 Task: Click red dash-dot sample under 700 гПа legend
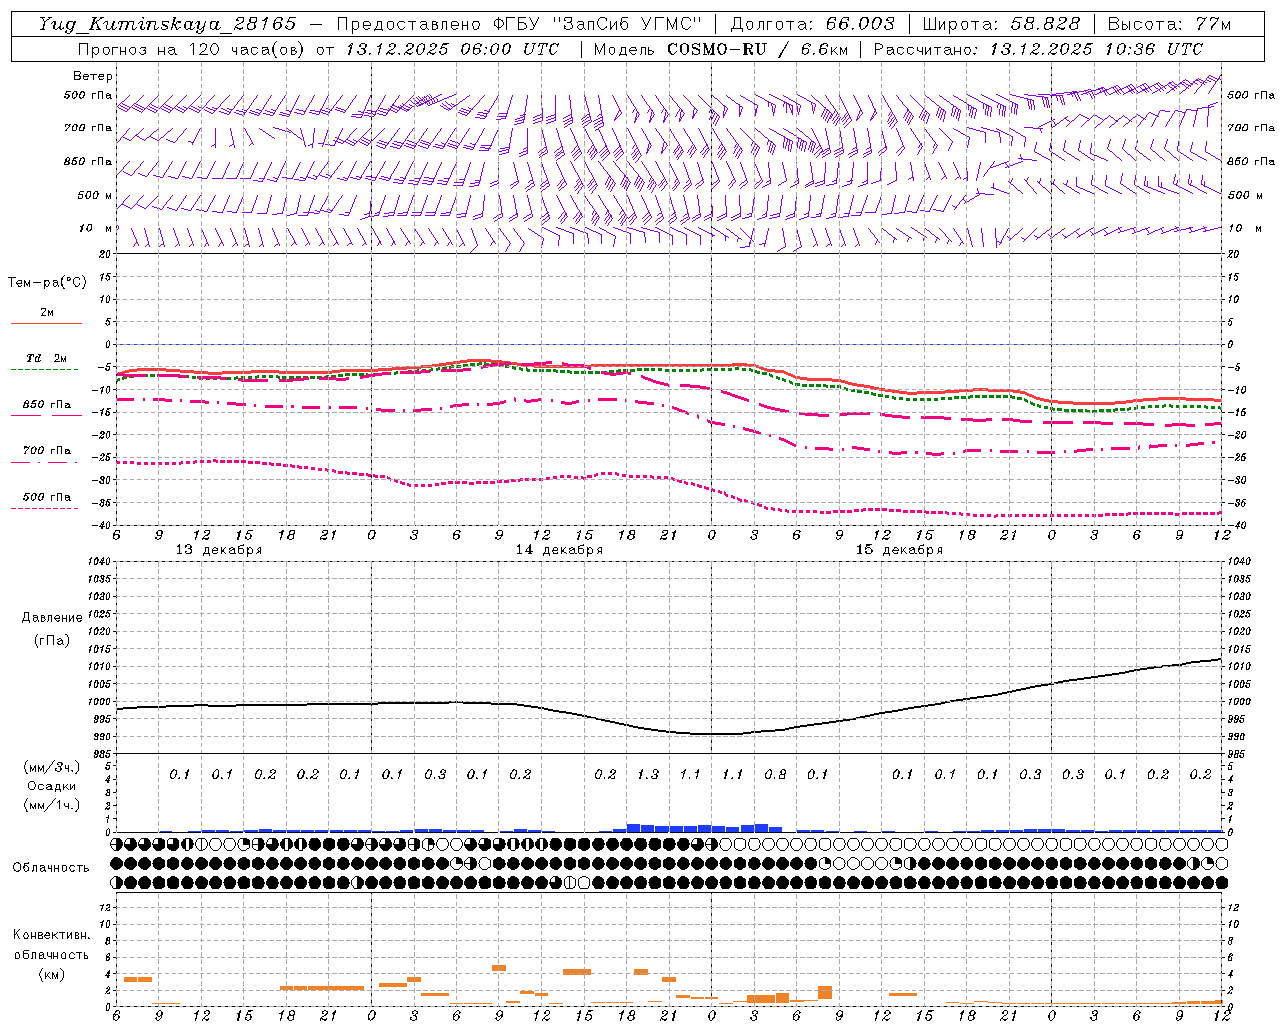(x=46, y=462)
